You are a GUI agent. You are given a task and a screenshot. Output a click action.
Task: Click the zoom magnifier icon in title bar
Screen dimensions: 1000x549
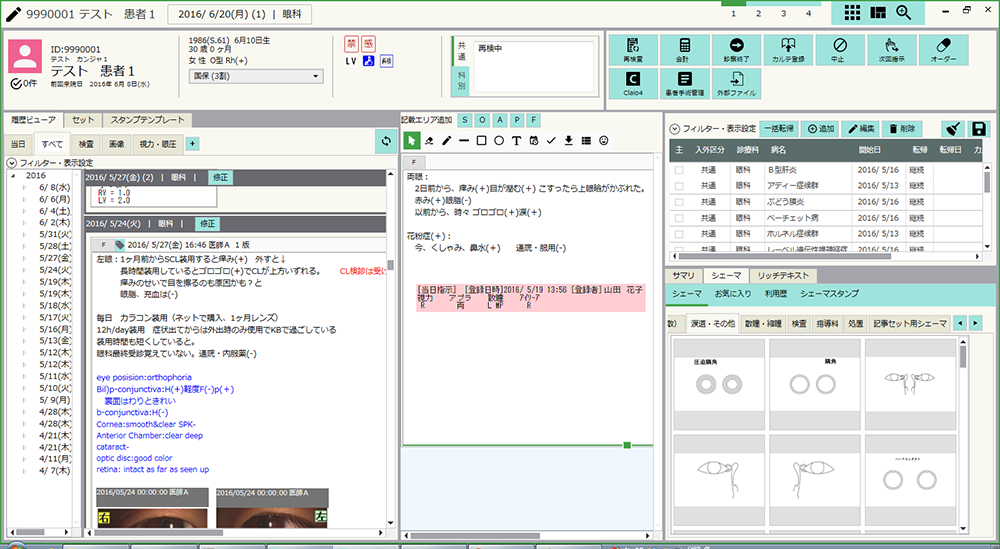[904, 13]
